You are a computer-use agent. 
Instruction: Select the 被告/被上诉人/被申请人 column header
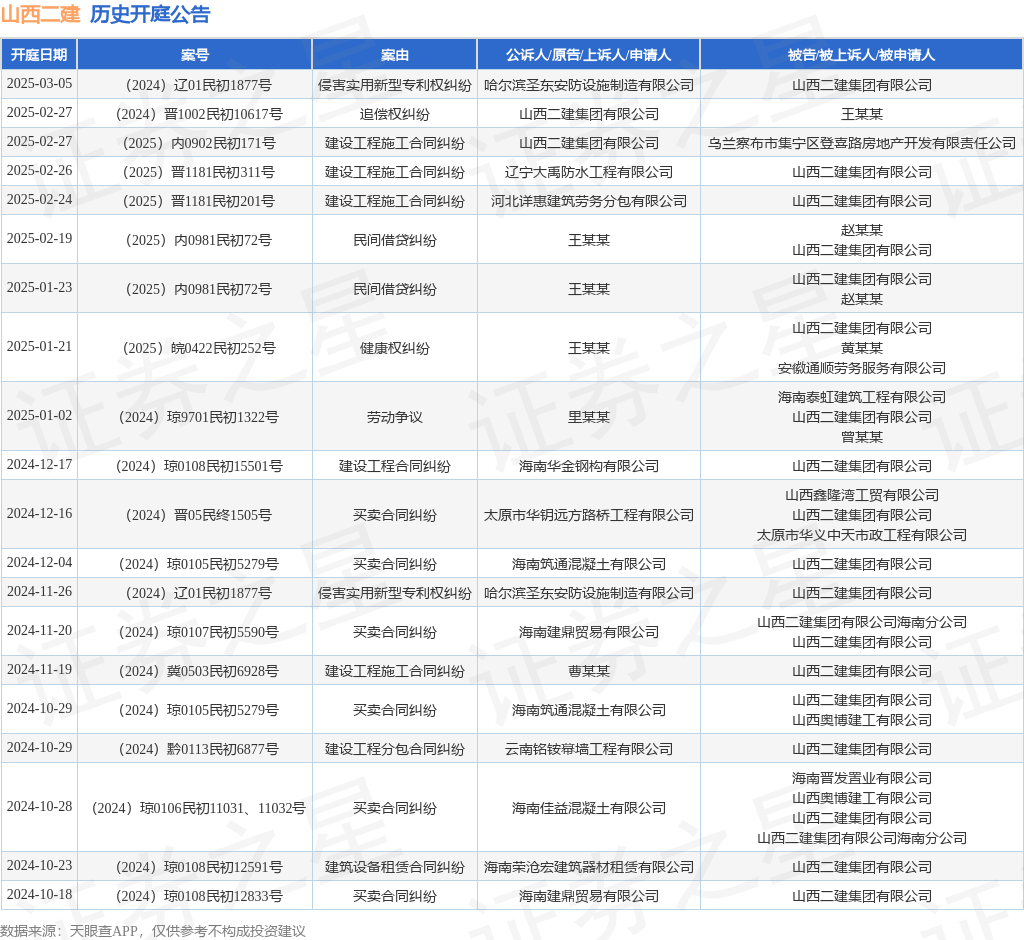[861, 55]
